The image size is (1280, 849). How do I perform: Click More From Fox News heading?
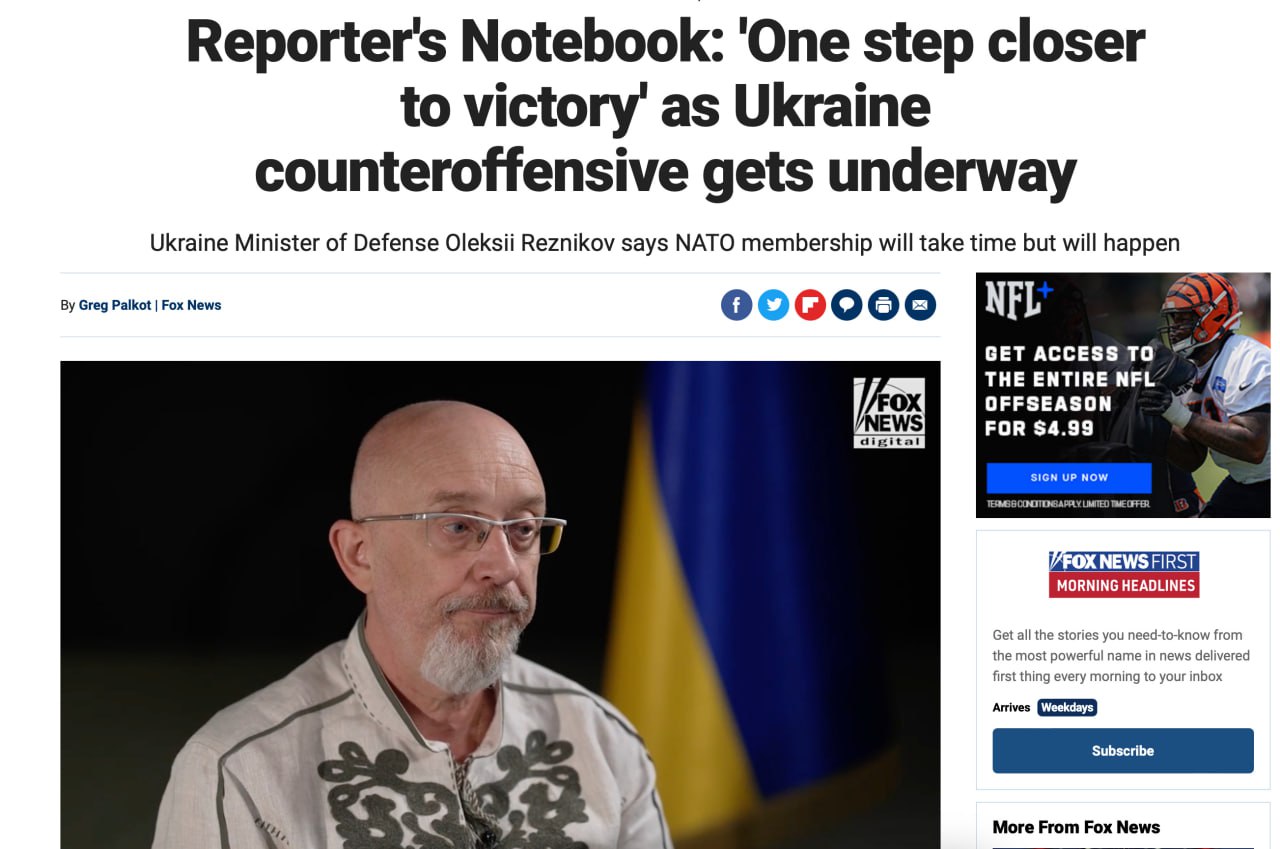pos(1076,827)
